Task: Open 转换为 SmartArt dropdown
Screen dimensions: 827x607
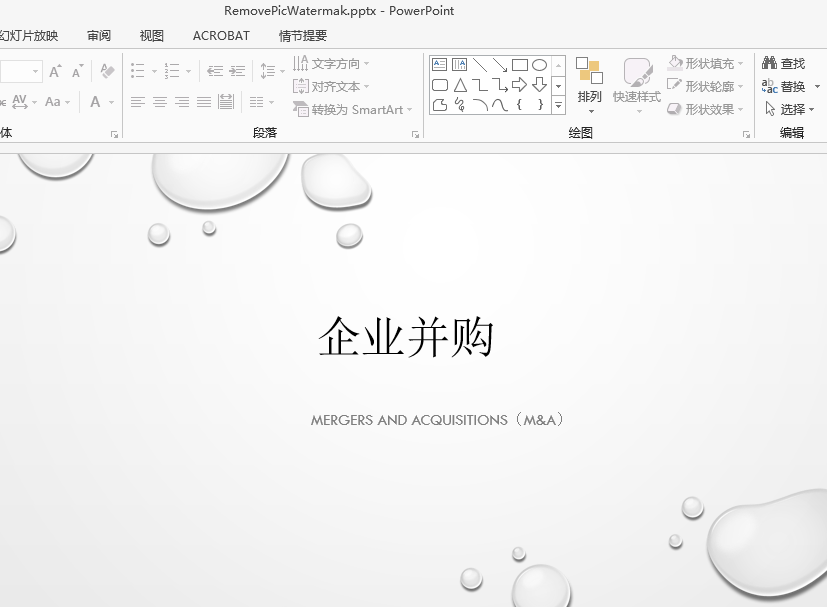Action: tap(353, 109)
